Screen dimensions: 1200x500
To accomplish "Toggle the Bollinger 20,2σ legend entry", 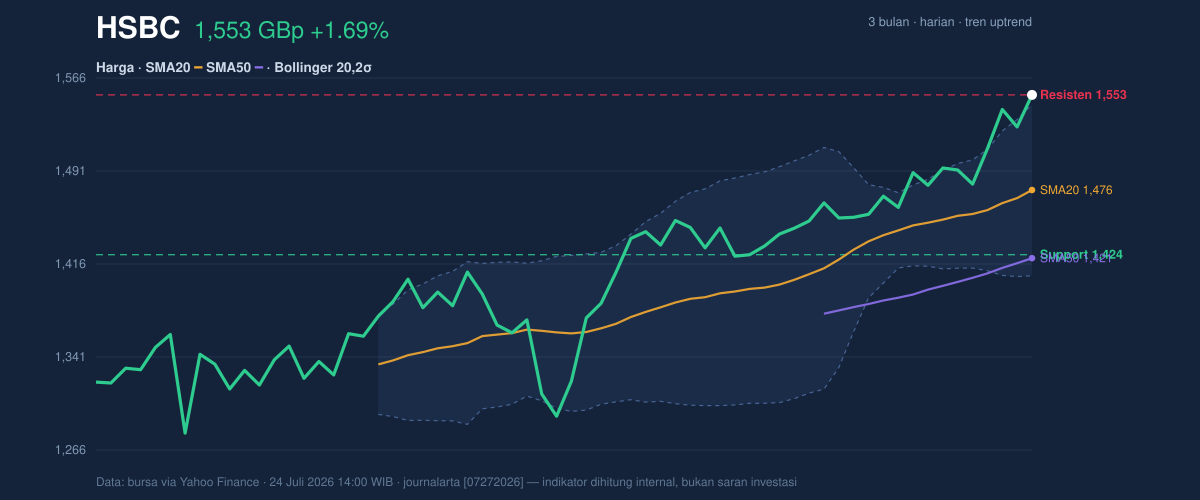I will 324,68.
